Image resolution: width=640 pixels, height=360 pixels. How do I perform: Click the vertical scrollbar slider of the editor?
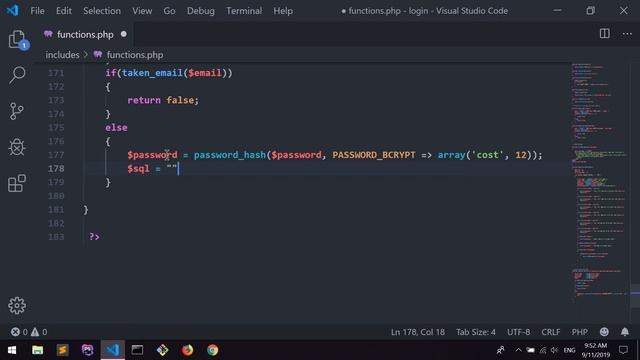[635, 296]
